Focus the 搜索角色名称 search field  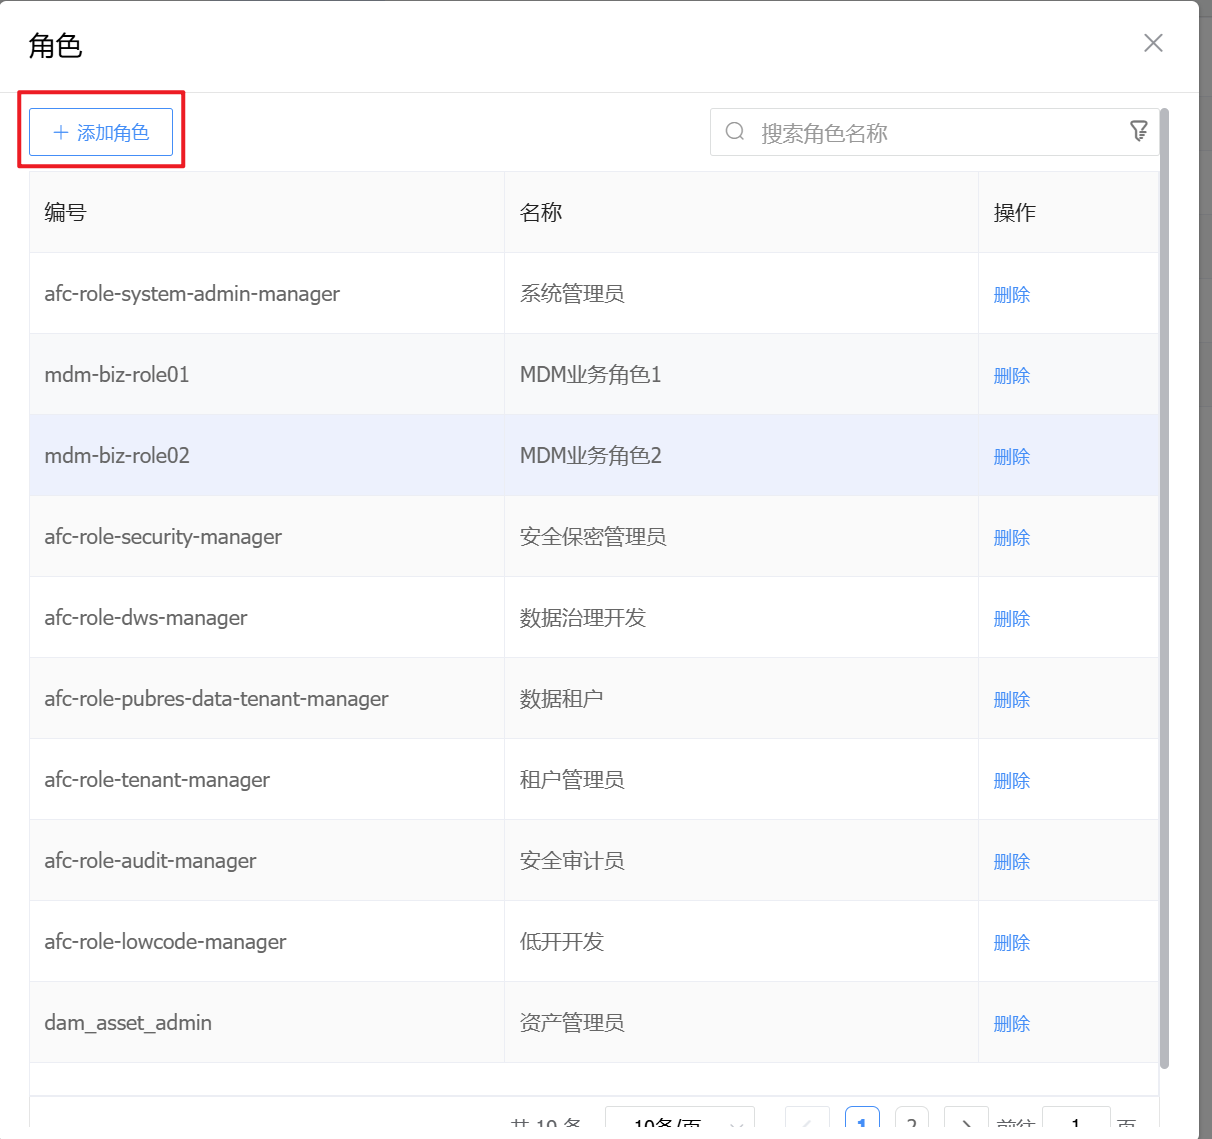click(x=930, y=133)
